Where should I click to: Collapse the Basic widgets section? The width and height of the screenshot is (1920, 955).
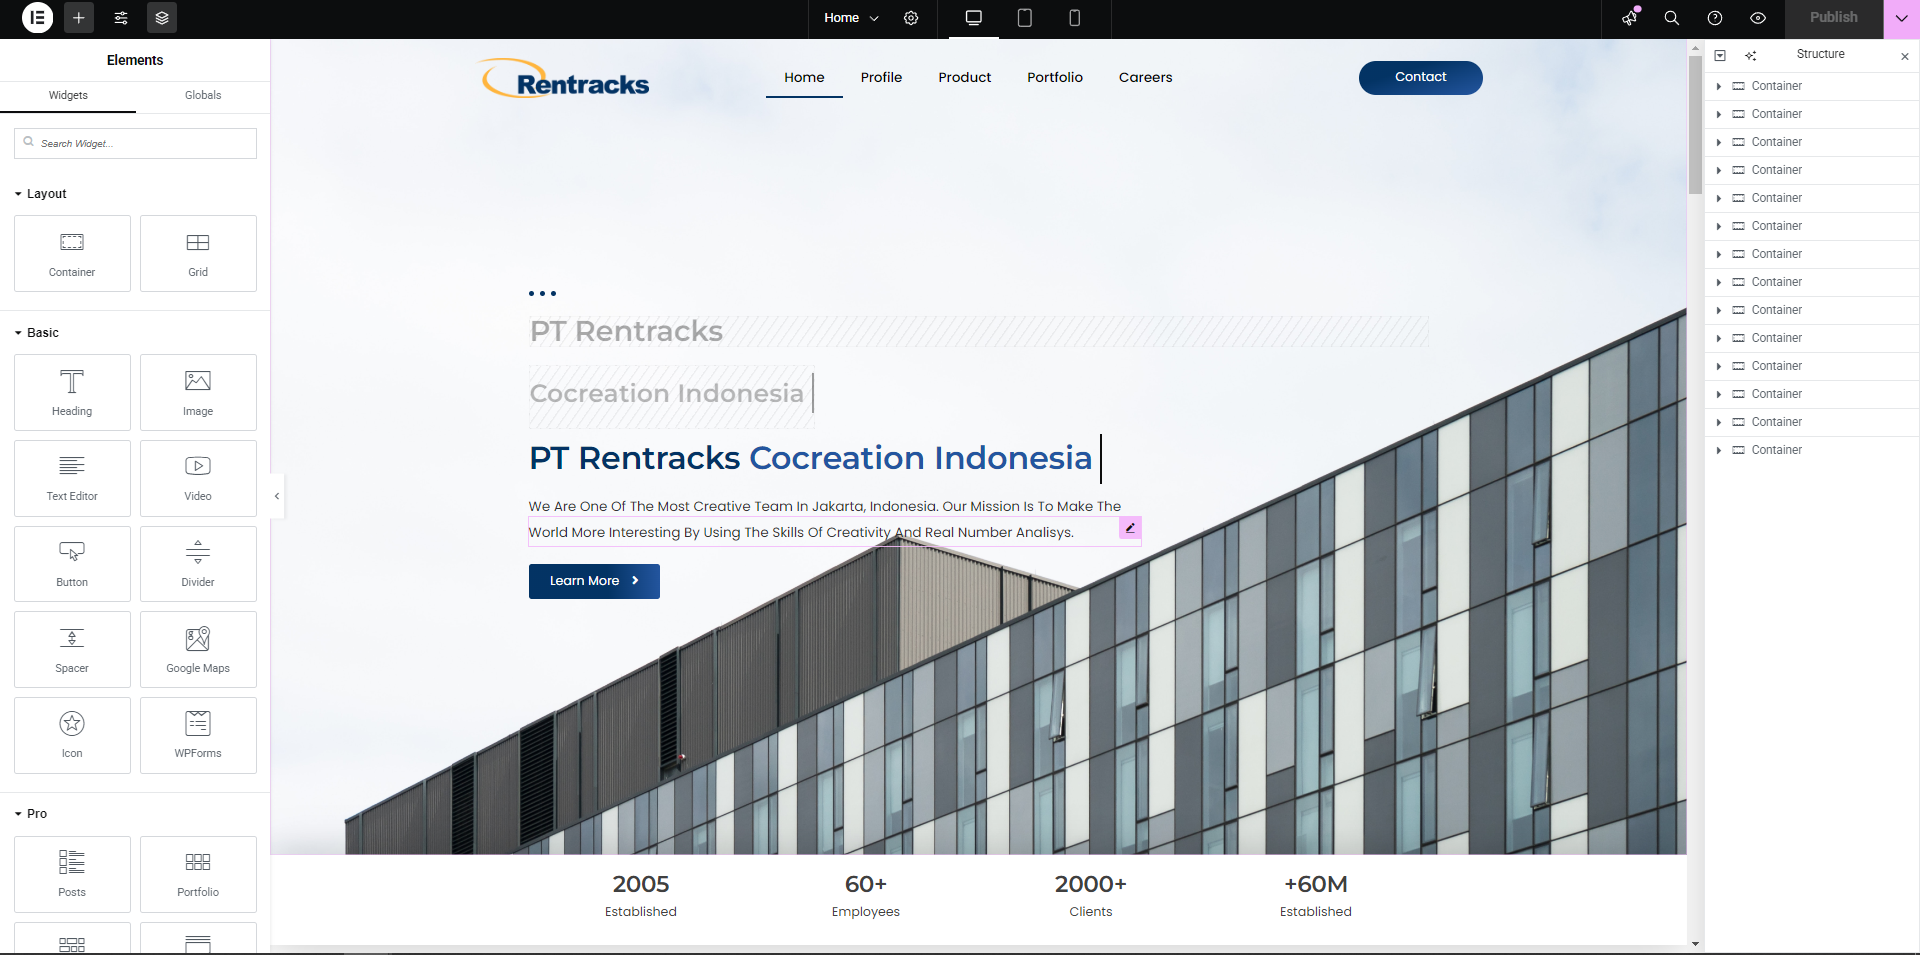click(19, 333)
